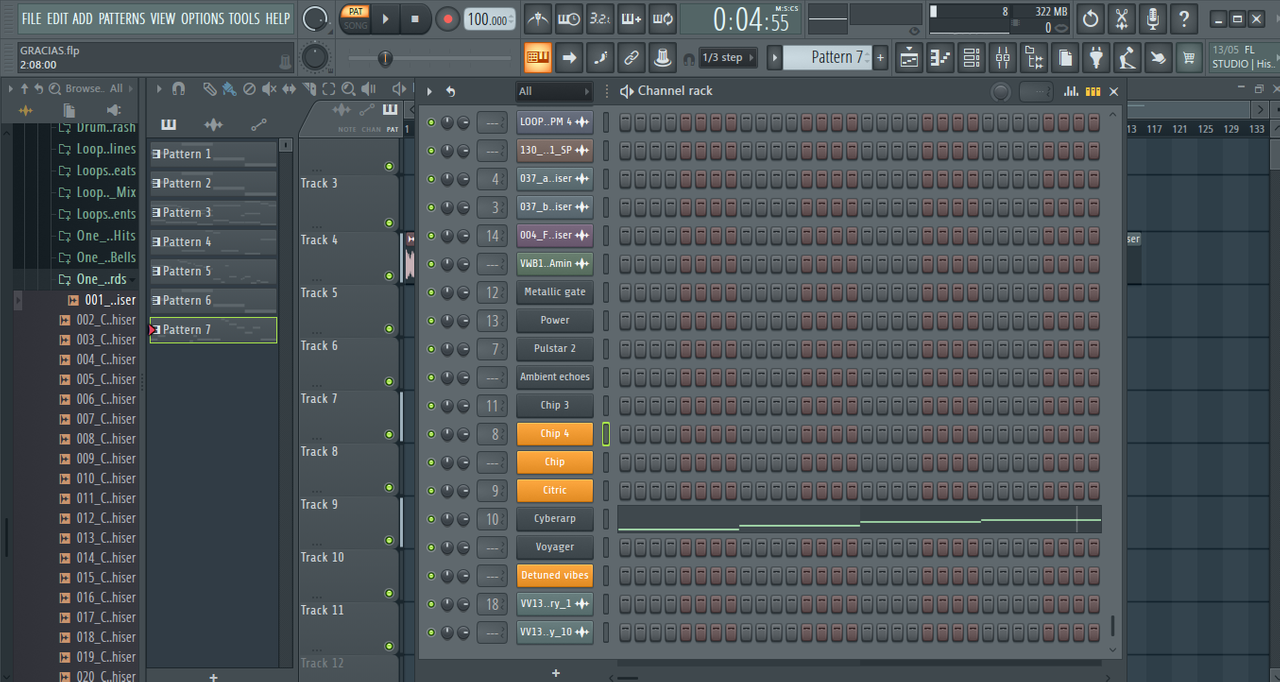Open the Piano roll from the toolbar
This screenshot has height=682, width=1280.
coord(939,58)
